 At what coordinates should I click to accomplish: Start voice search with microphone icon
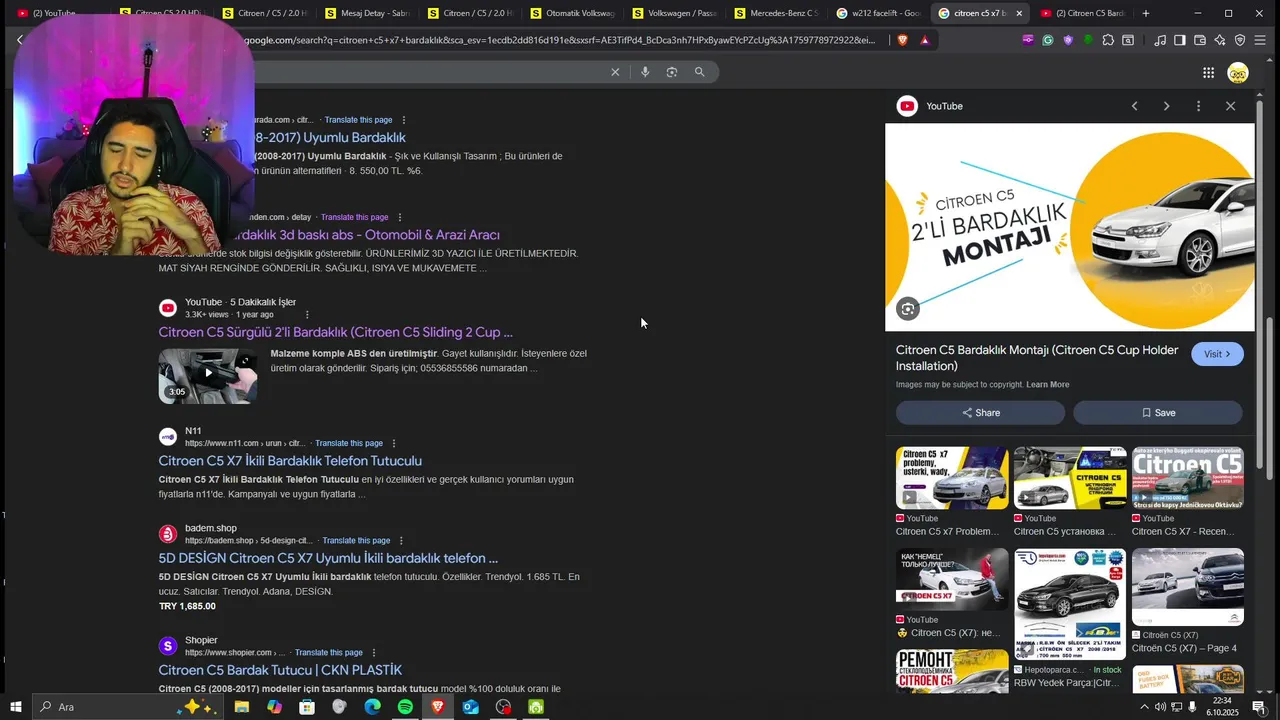645,72
